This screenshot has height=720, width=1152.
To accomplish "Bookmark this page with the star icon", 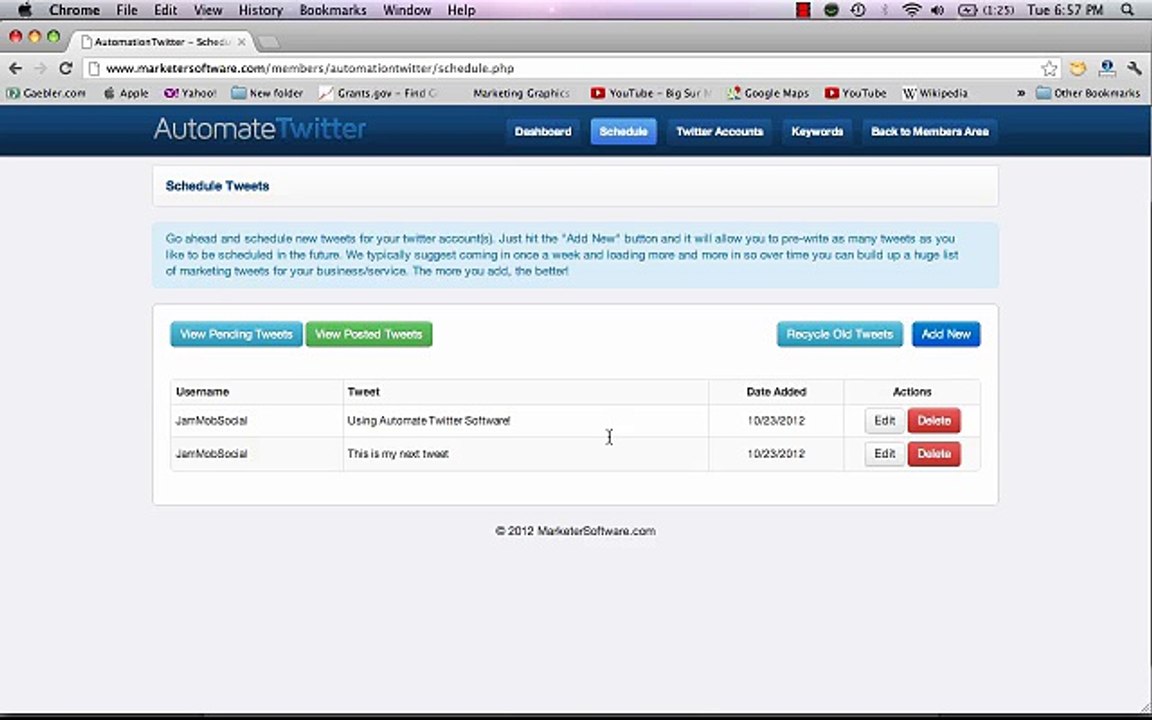I will point(1049,68).
